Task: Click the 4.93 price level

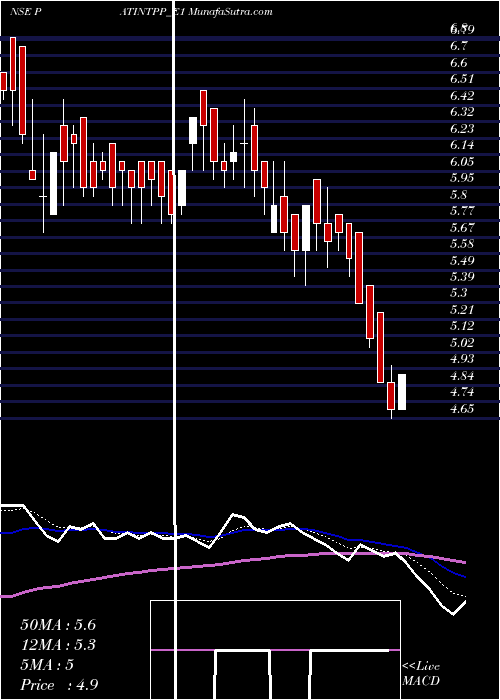Action: click(462, 359)
